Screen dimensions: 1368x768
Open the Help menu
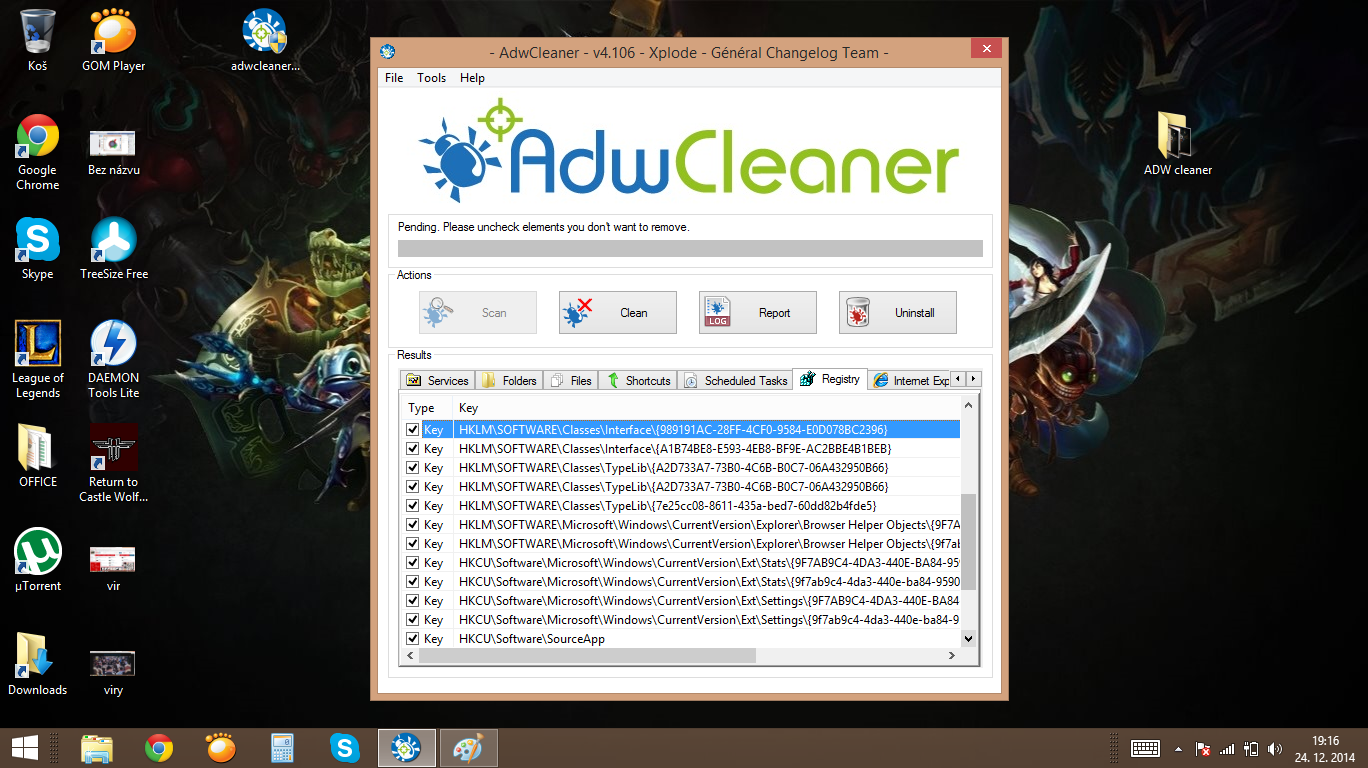pos(472,77)
